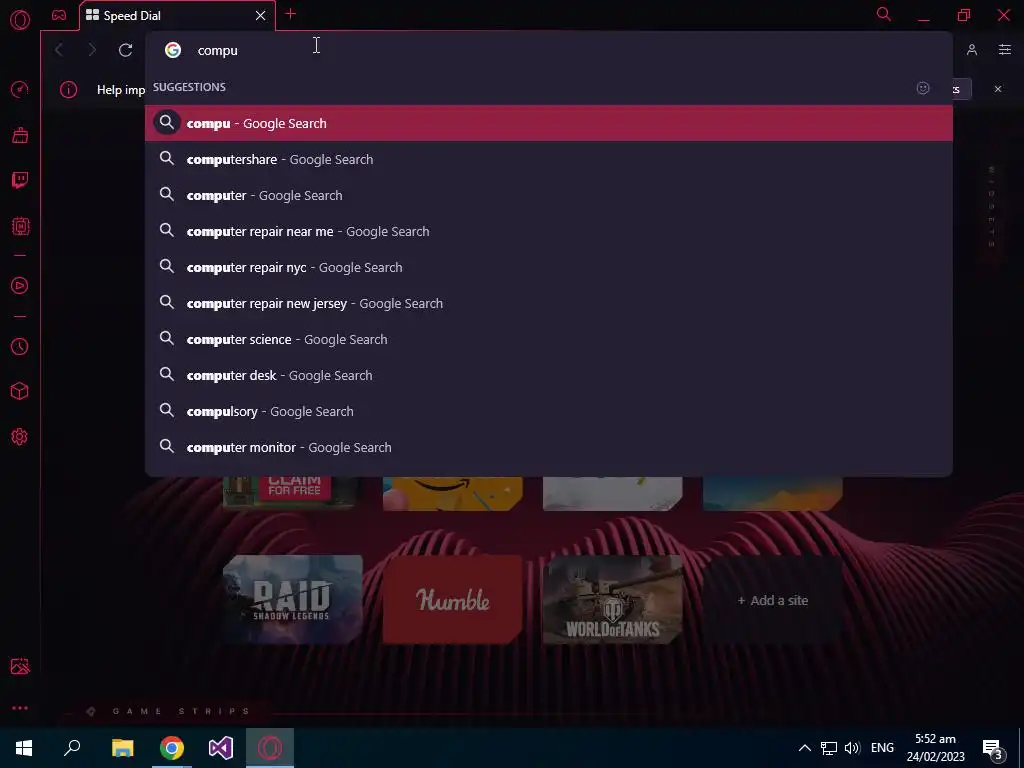Viewport: 1024px width, 768px height.
Task: Click Opera GX taskbar icon
Action: click(x=270, y=748)
